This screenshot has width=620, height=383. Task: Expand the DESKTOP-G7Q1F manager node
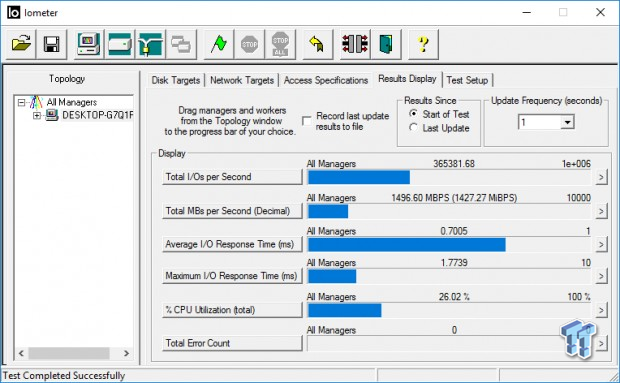point(37,115)
